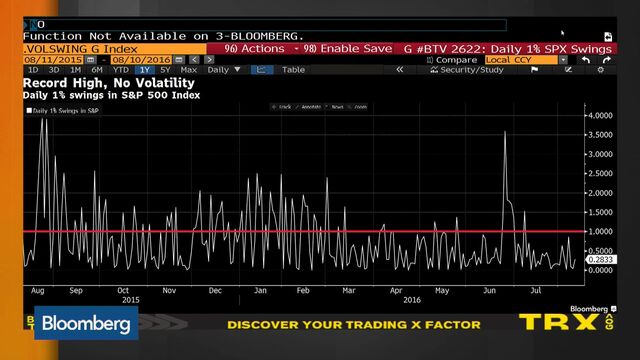Toggle the Compare checkbox

tap(430, 60)
